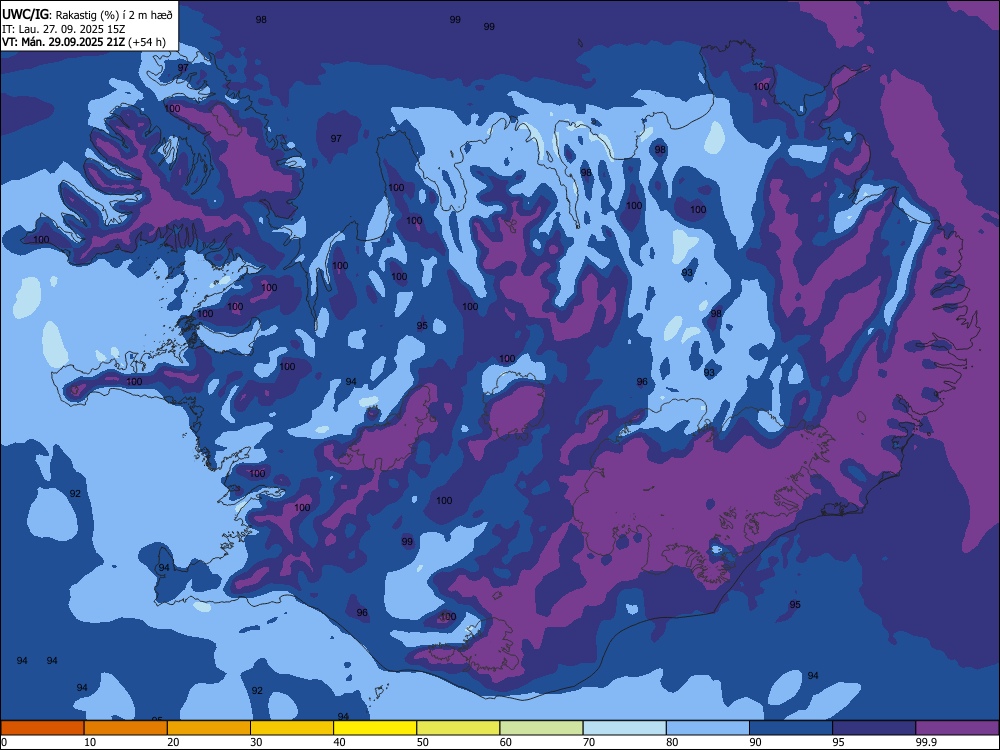Click the purple above-99.9% legend swatch
Viewport: 1000px width, 750px height.
pyautogui.click(x=957, y=728)
